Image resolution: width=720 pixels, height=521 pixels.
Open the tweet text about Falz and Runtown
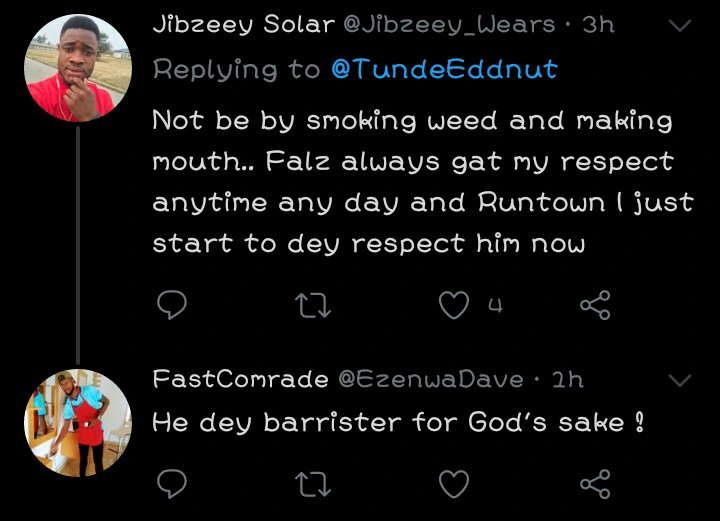pyautogui.click(x=420, y=182)
